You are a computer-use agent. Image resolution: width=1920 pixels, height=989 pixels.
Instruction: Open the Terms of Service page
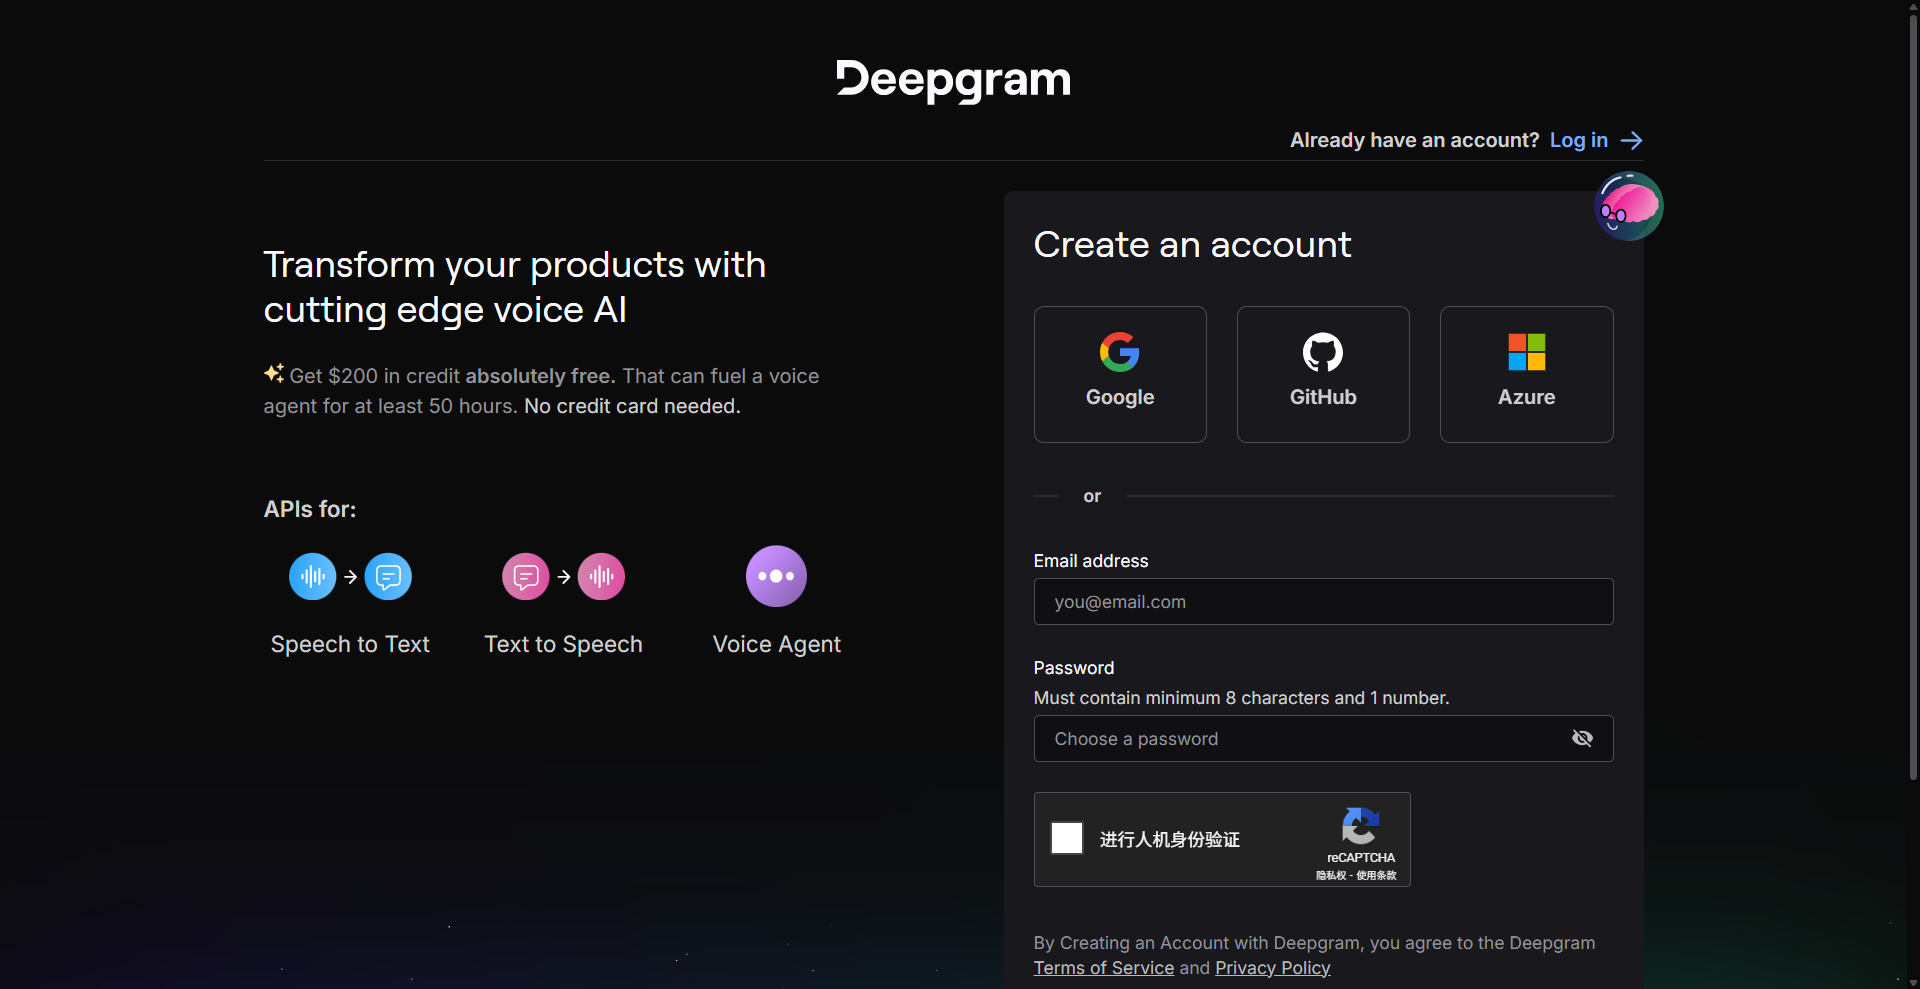point(1103,967)
